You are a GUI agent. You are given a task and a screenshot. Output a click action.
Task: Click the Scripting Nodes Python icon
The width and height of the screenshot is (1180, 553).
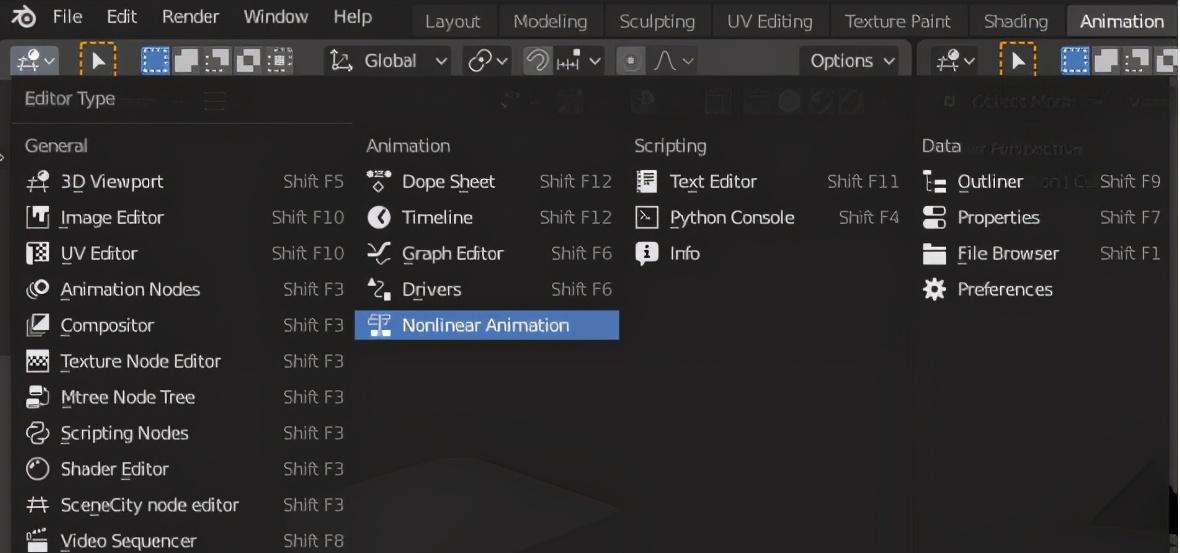(38, 433)
